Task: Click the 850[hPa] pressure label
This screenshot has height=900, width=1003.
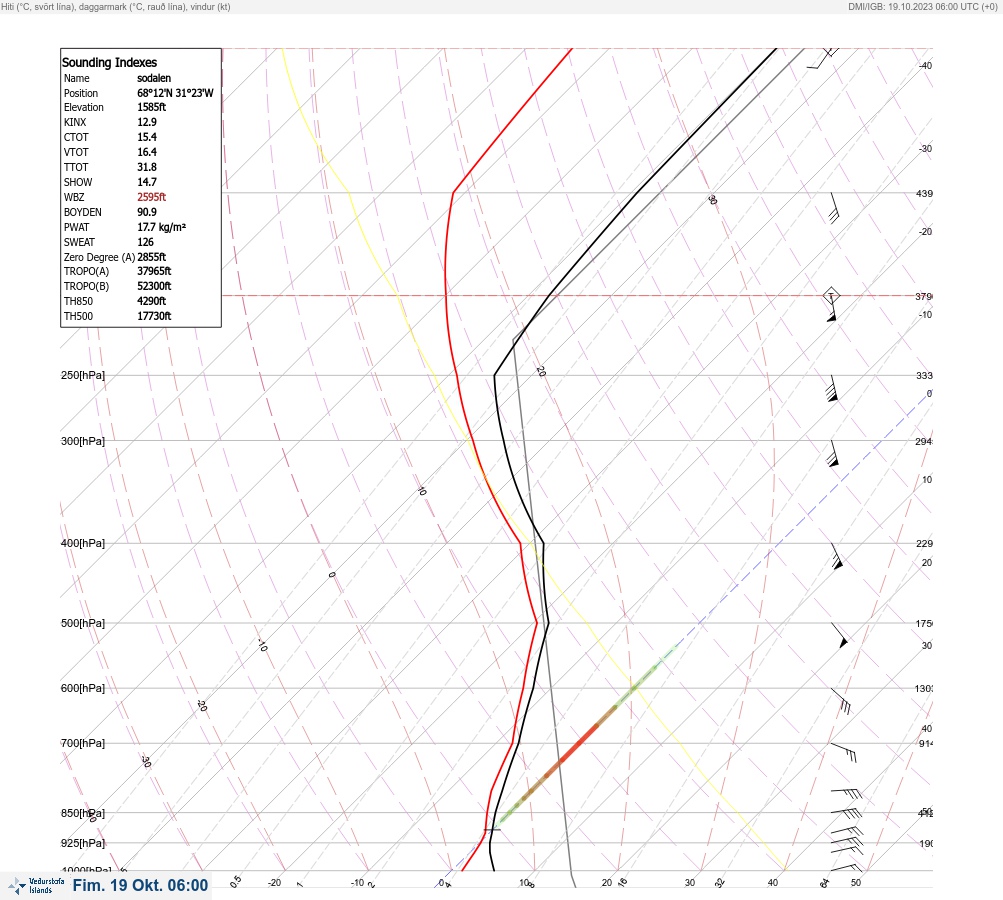Action: [x=83, y=813]
